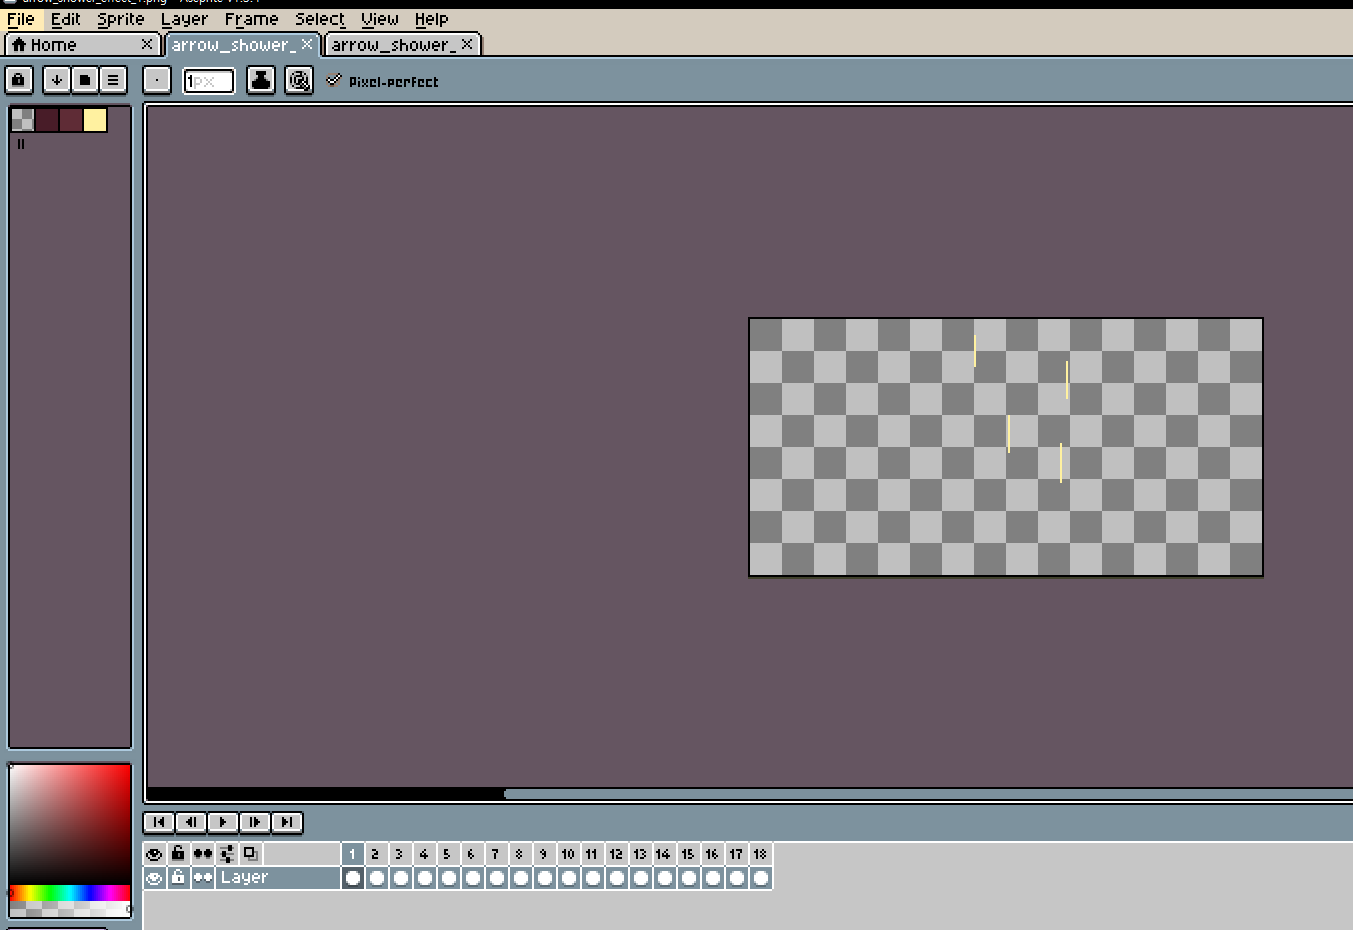Click the palette lock (edit mode) icon
The height and width of the screenshot is (930, 1353).
pyautogui.click(x=19, y=80)
